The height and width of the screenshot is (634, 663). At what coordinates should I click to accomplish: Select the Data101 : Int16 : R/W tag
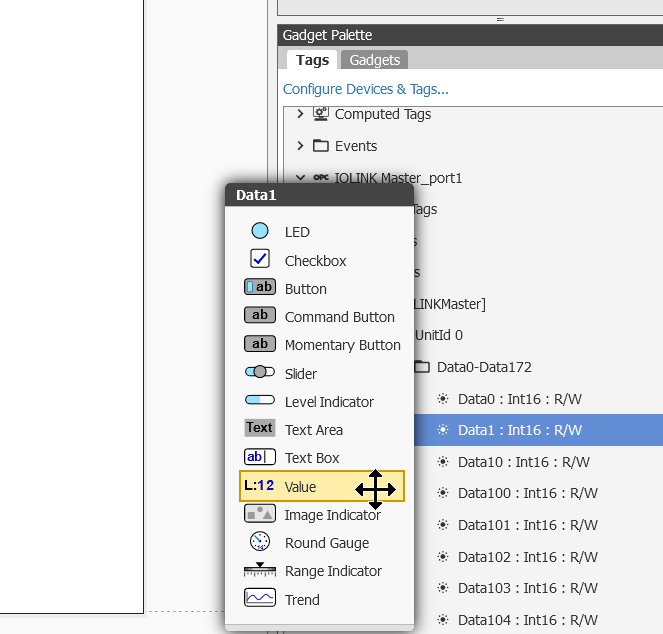(528, 525)
